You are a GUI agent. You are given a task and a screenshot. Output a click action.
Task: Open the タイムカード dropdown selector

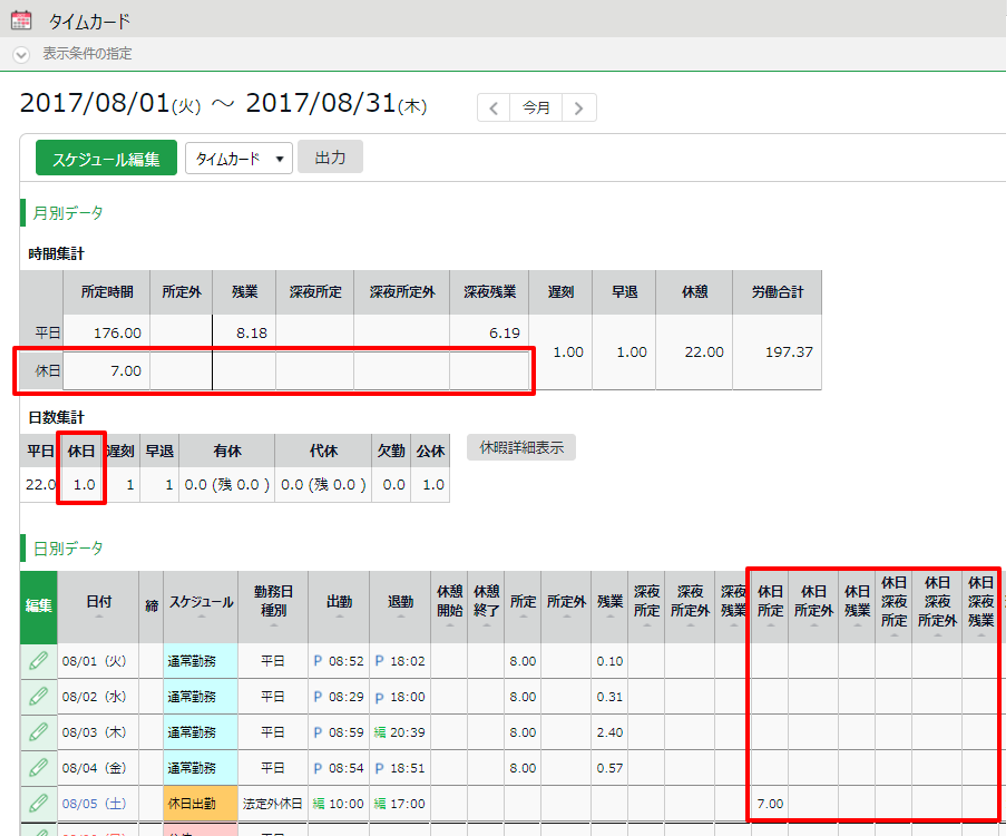(x=239, y=158)
